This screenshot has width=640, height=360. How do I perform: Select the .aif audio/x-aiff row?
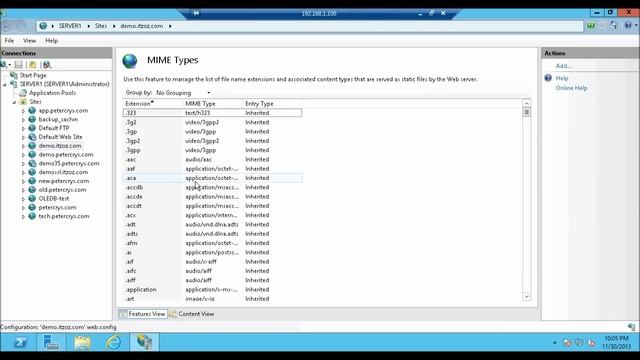[x=212, y=262]
